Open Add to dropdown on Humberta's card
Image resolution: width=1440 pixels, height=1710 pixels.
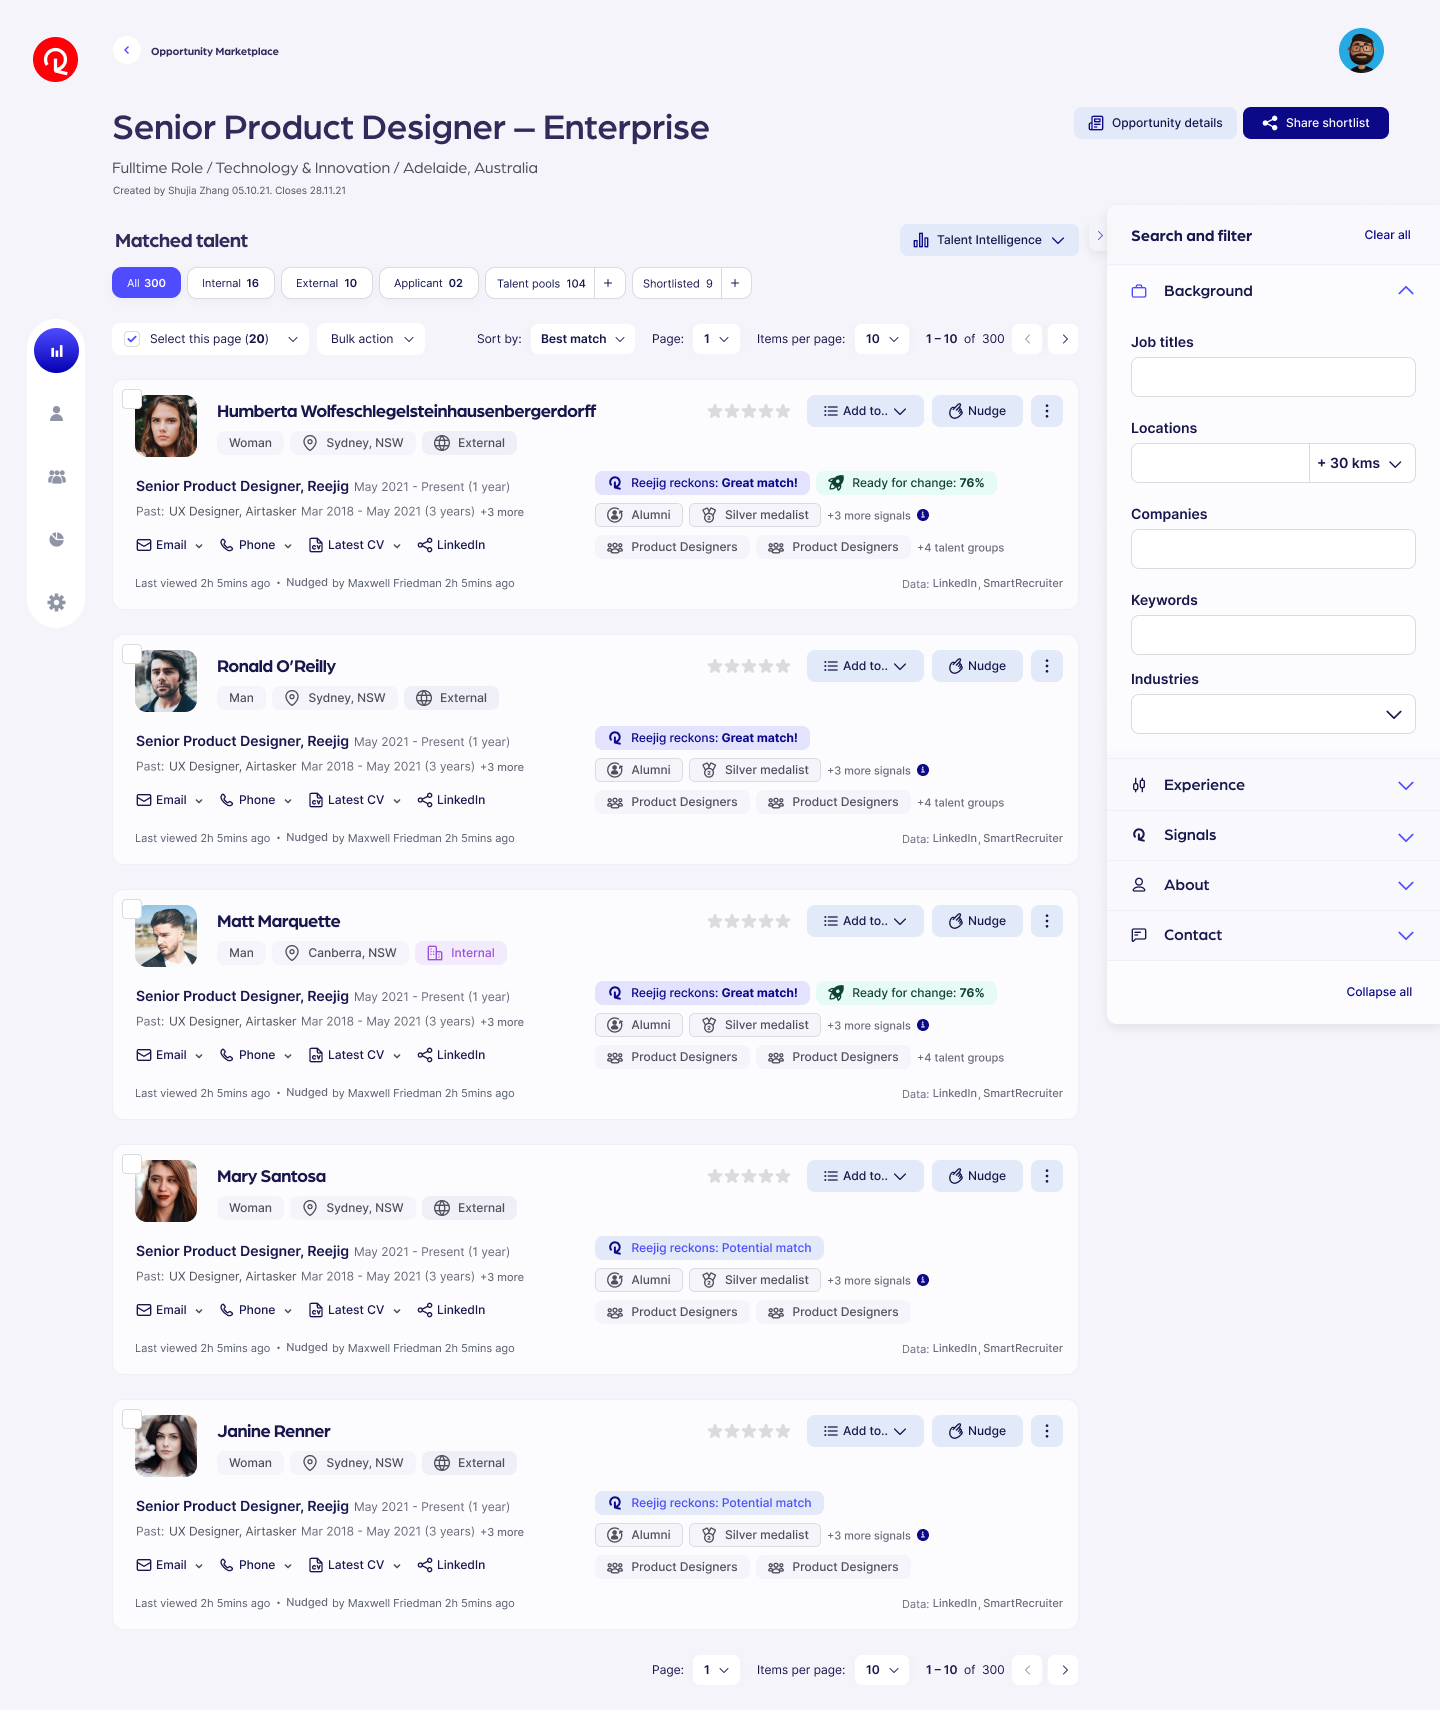click(x=865, y=411)
